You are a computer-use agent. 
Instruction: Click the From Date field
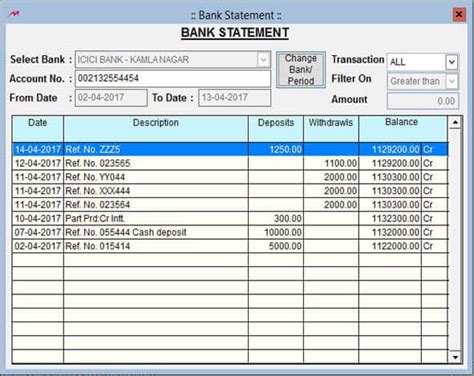coord(111,98)
